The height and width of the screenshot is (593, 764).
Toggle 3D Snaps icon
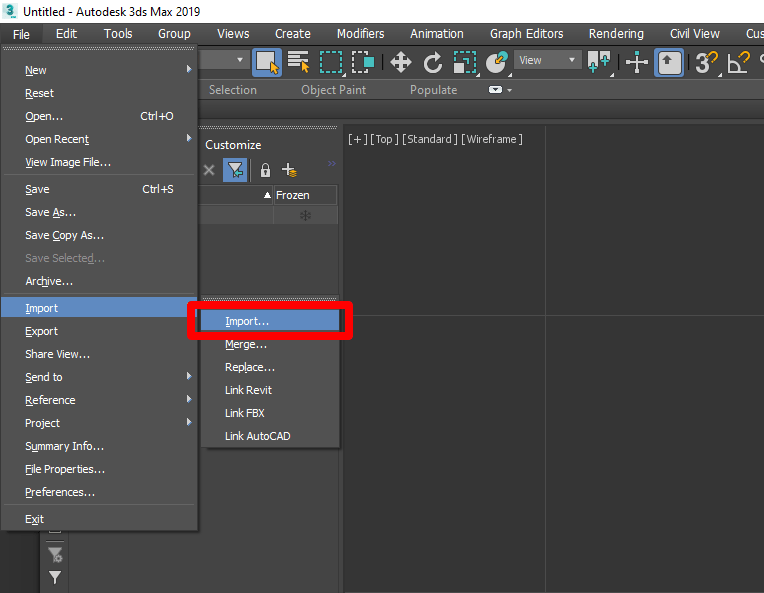[x=707, y=62]
